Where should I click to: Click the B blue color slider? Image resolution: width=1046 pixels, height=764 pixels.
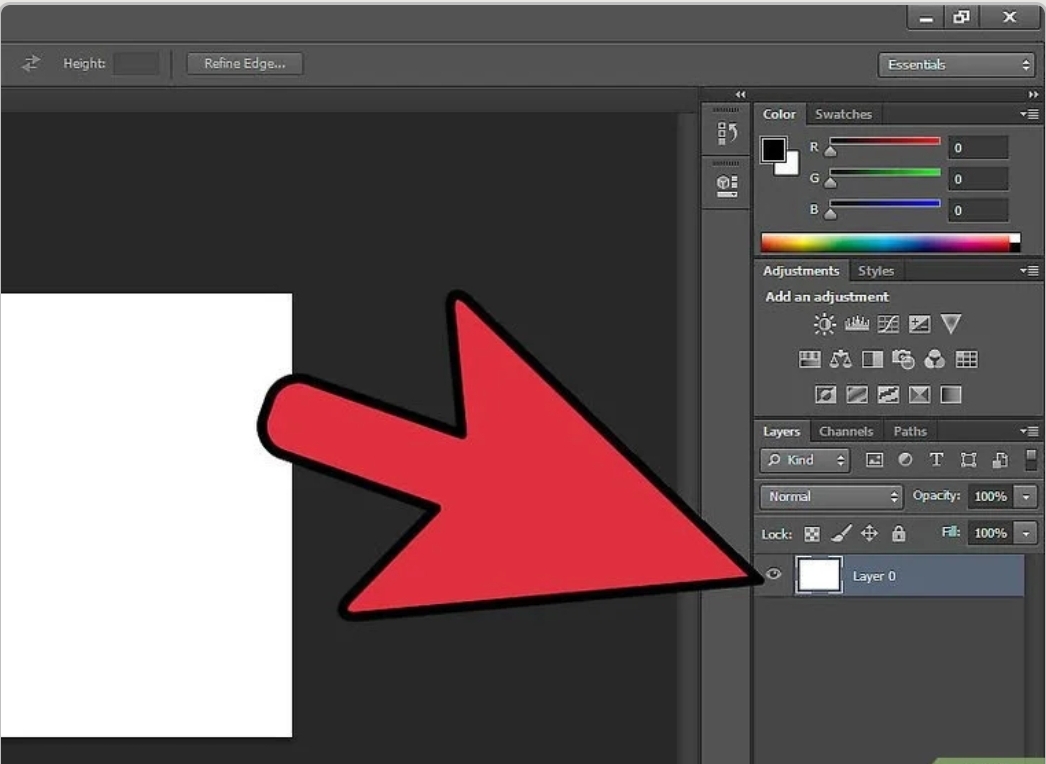tap(885, 204)
